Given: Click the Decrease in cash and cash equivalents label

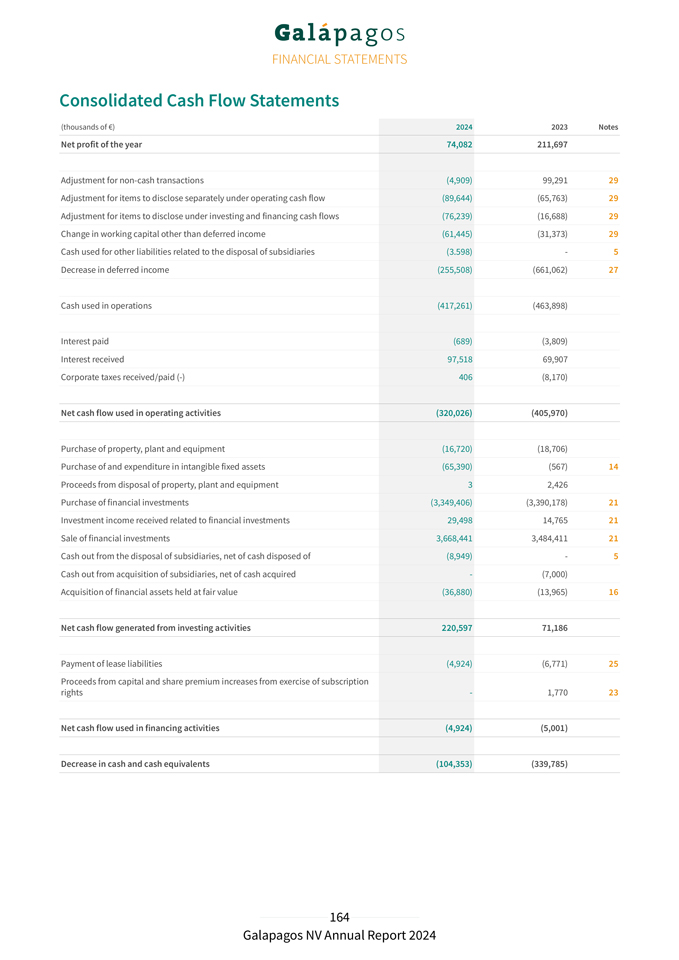Looking at the screenshot, I should coord(135,764).
